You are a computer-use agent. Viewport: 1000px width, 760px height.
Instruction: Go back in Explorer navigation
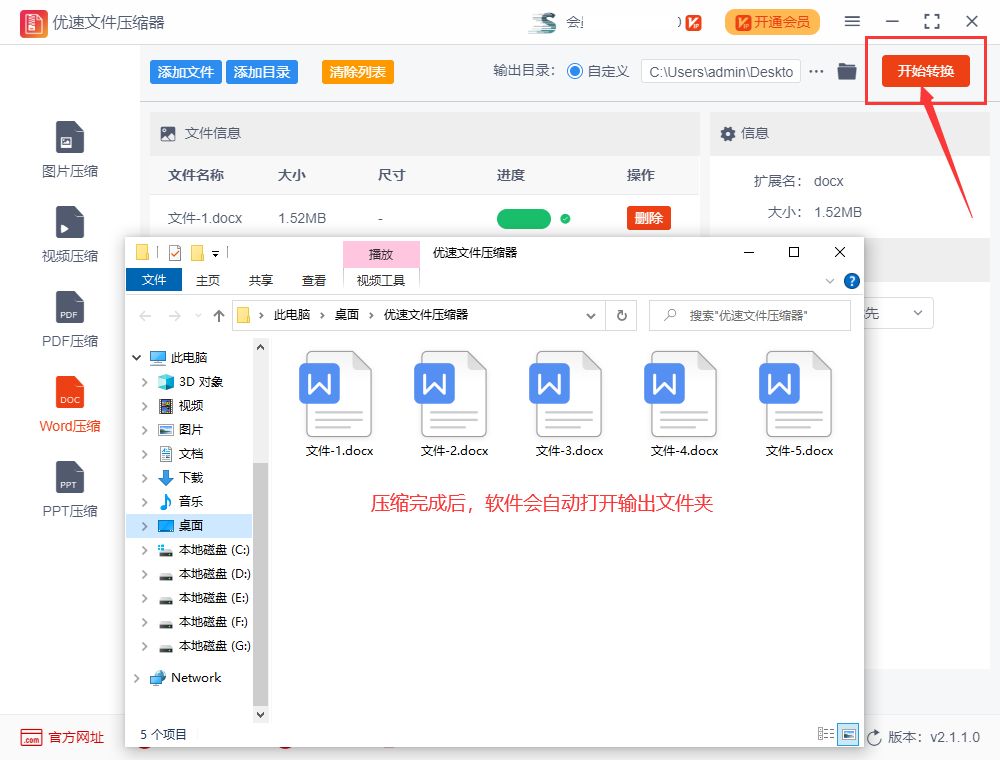pos(145,316)
